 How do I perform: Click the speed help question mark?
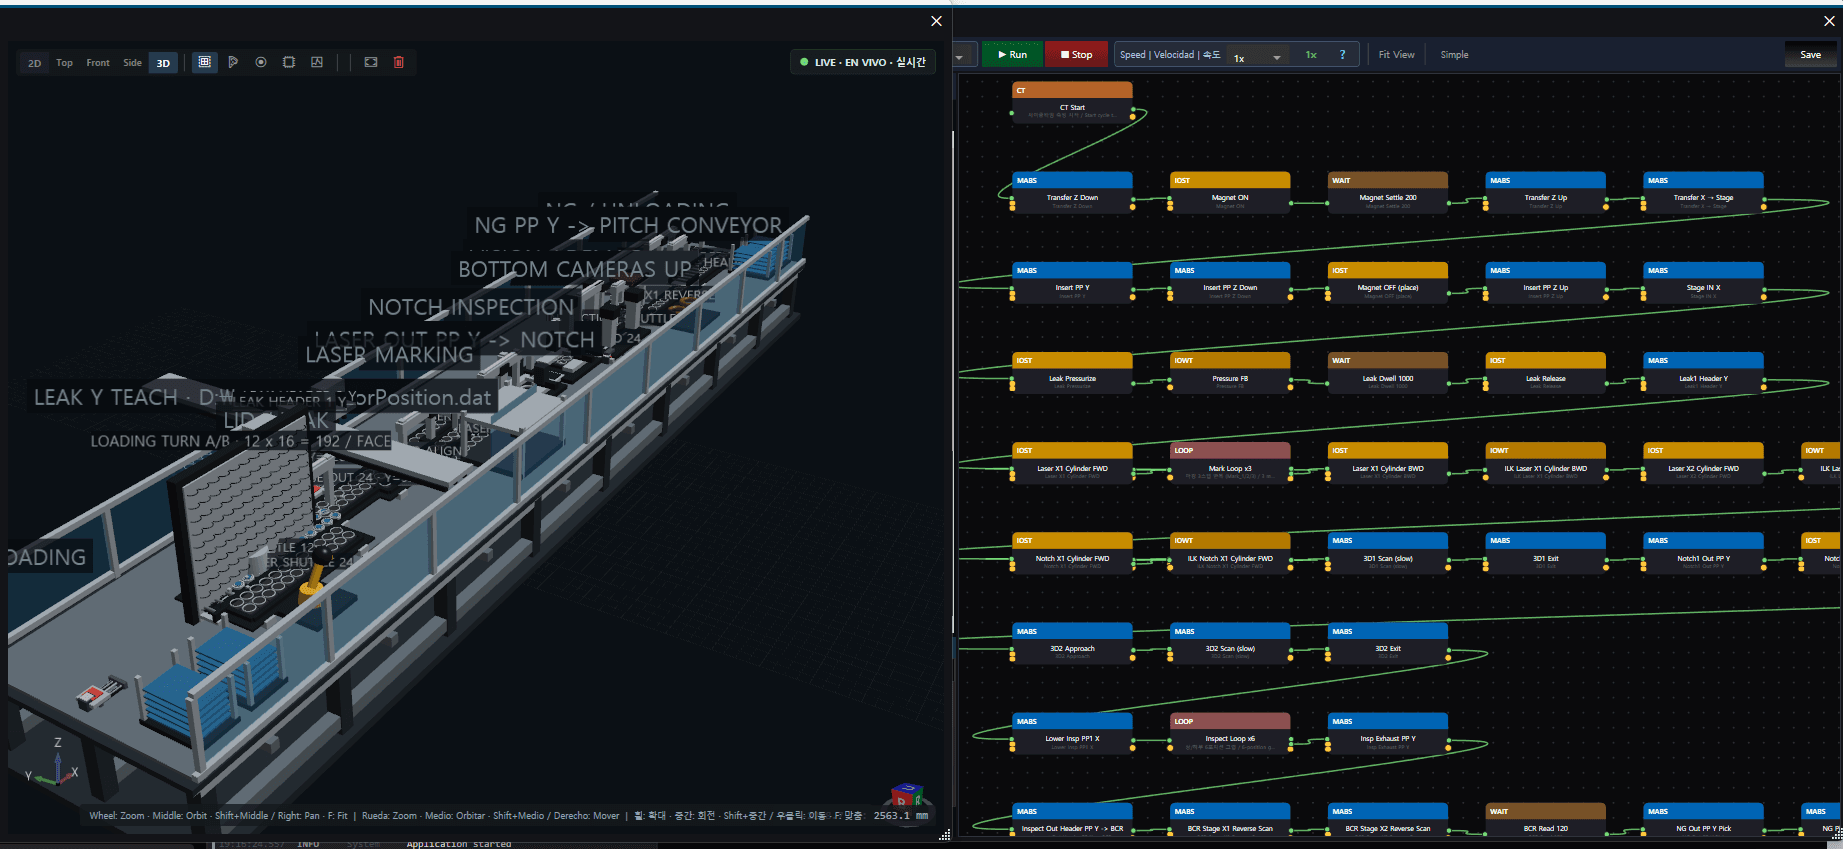(x=1342, y=55)
